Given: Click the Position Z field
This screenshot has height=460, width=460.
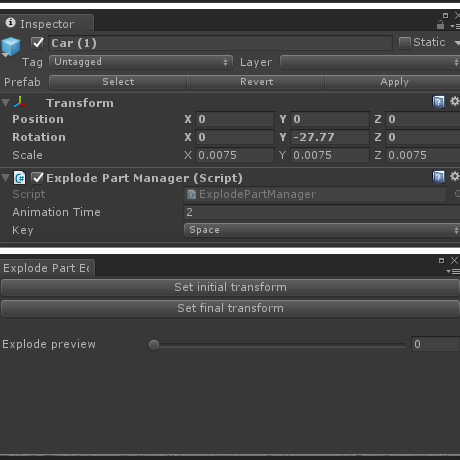Looking at the screenshot, I should (423, 119).
